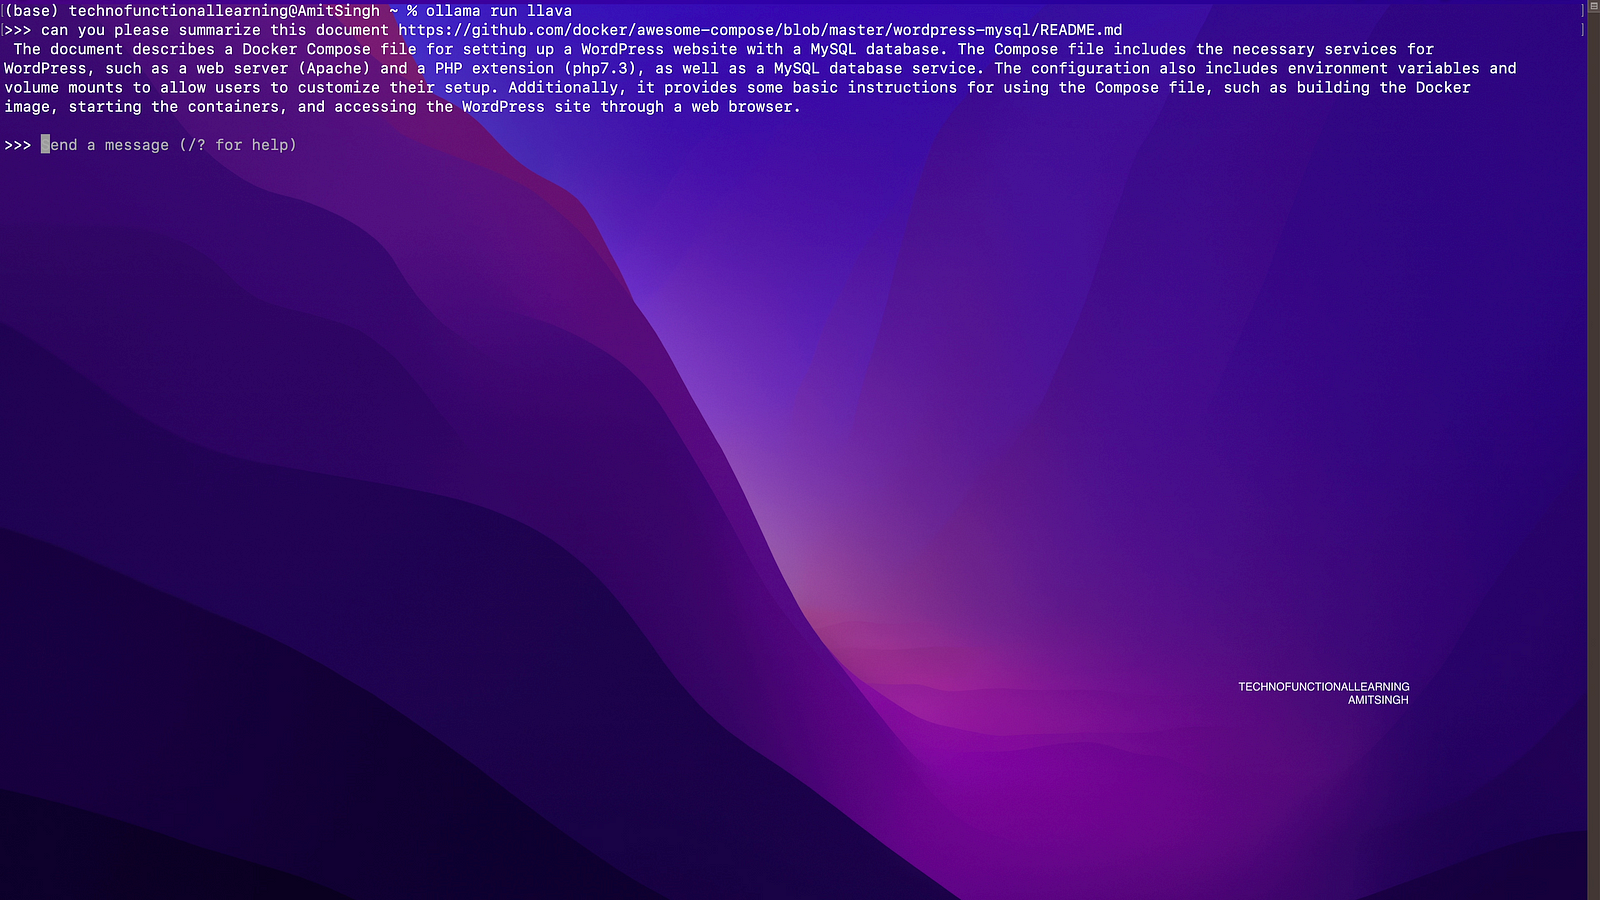Click the split pane icon at top-right
Screen dimensions: 1600x900
coord(1593,6)
